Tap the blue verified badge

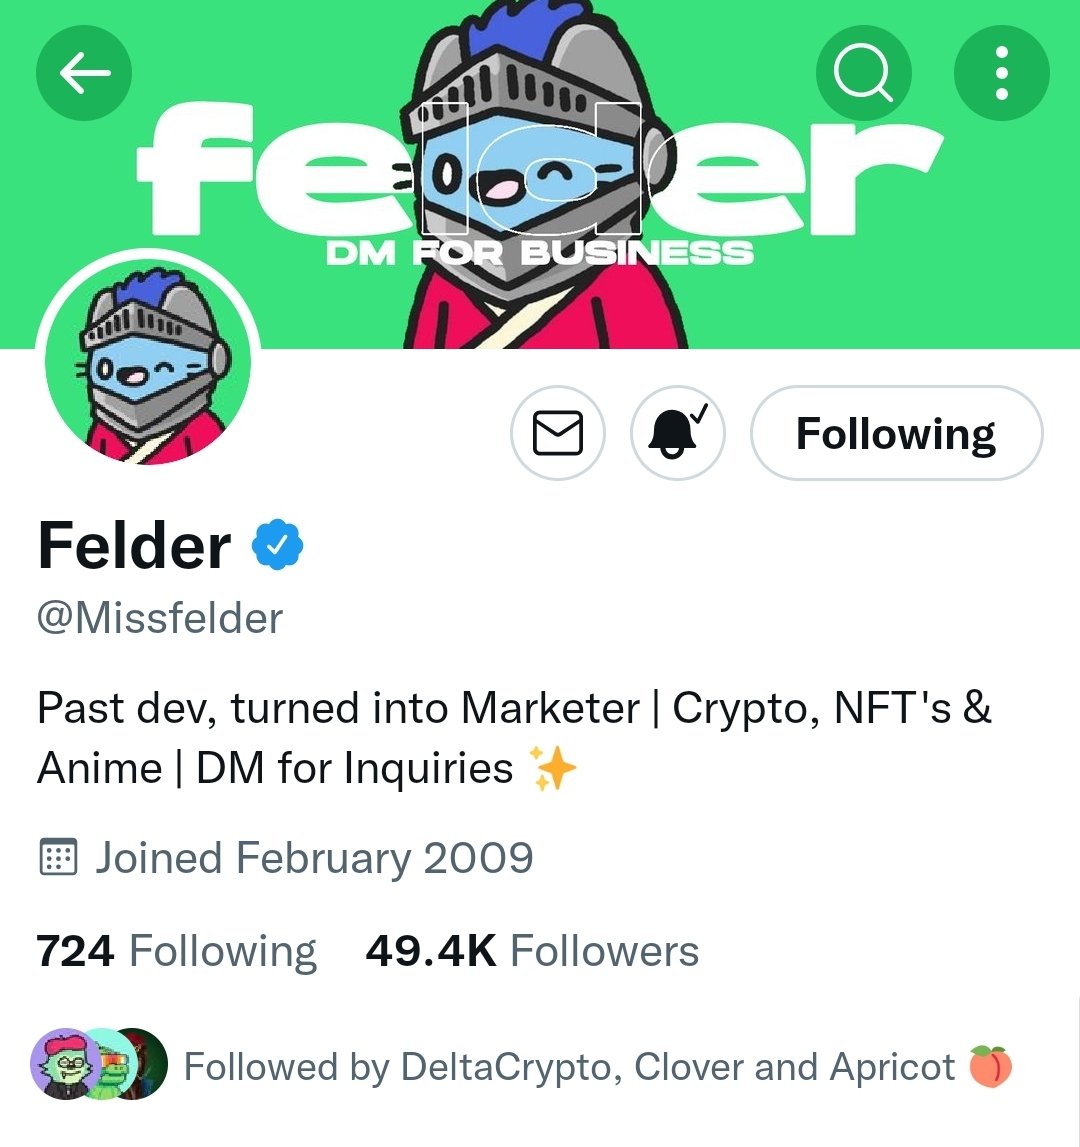(x=277, y=544)
